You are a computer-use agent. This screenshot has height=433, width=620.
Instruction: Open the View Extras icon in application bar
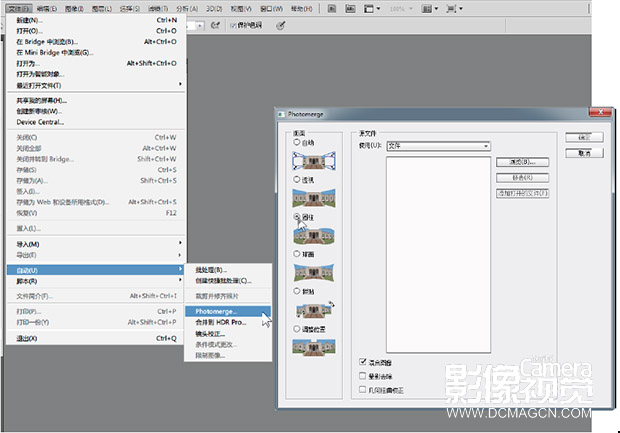372,9
